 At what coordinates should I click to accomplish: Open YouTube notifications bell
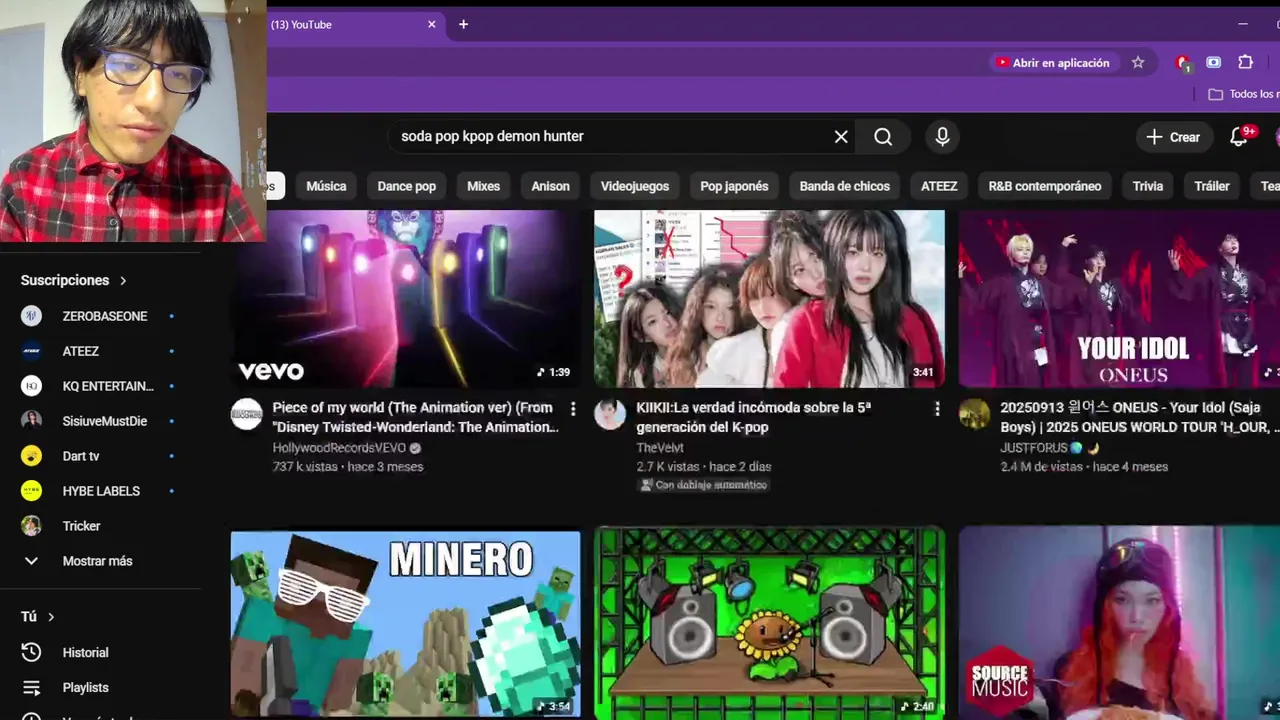click(1238, 137)
